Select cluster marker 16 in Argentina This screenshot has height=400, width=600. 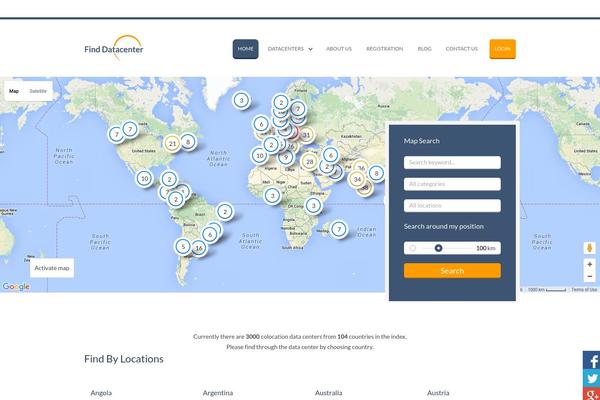click(x=199, y=248)
